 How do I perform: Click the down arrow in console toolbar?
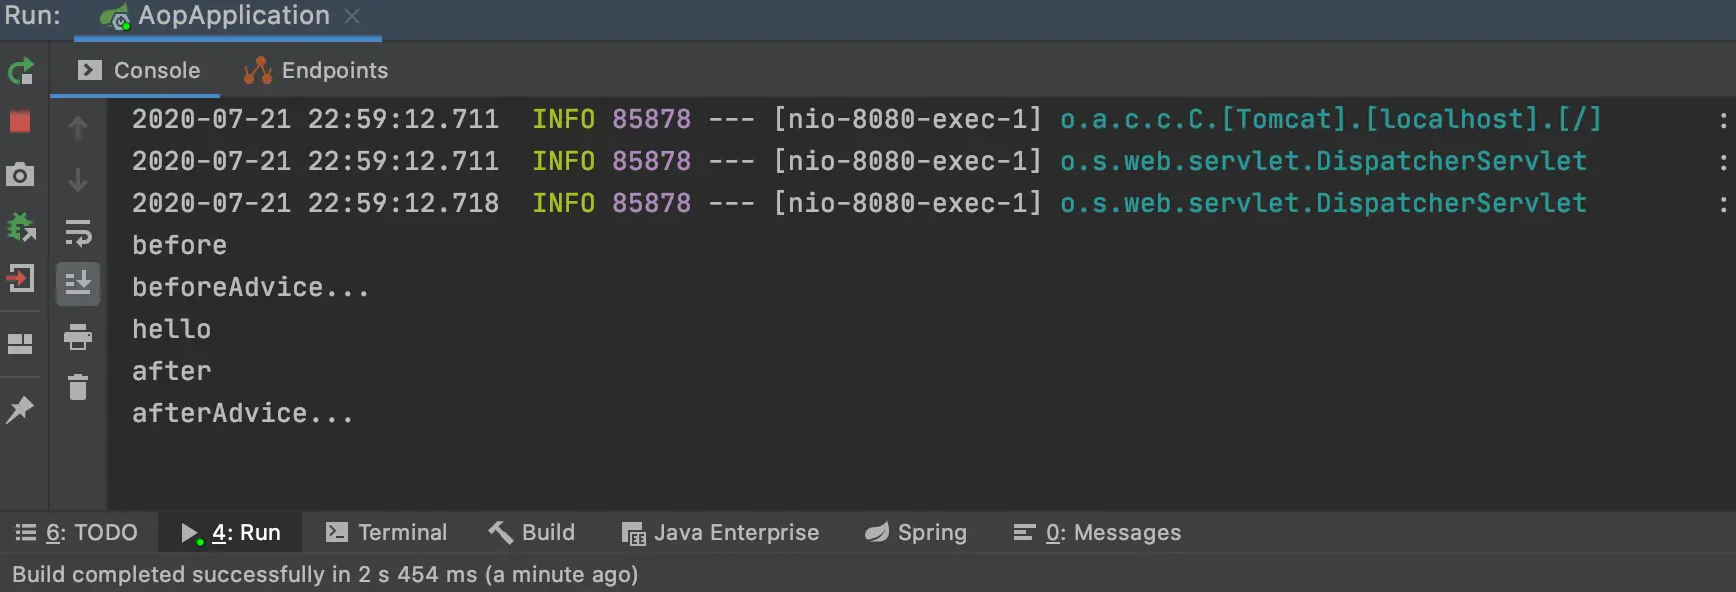78,180
